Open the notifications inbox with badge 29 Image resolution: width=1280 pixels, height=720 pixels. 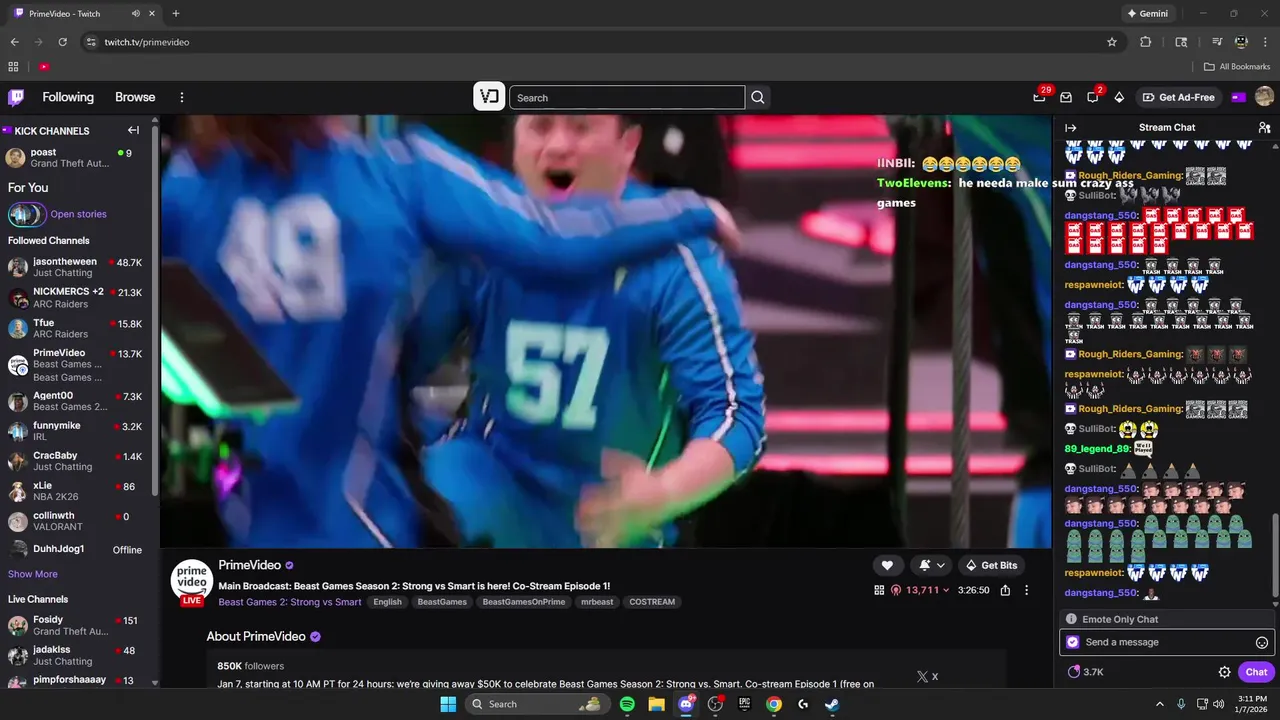click(1040, 97)
